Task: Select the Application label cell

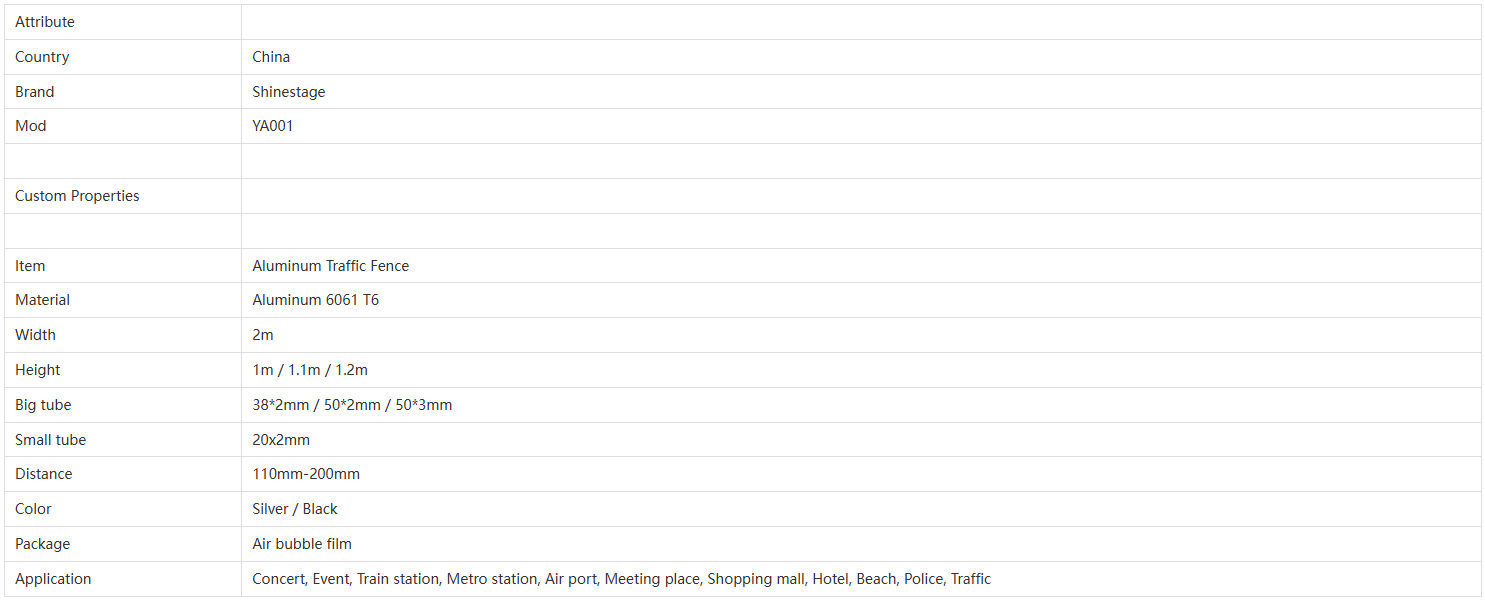Action: coord(53,579)
